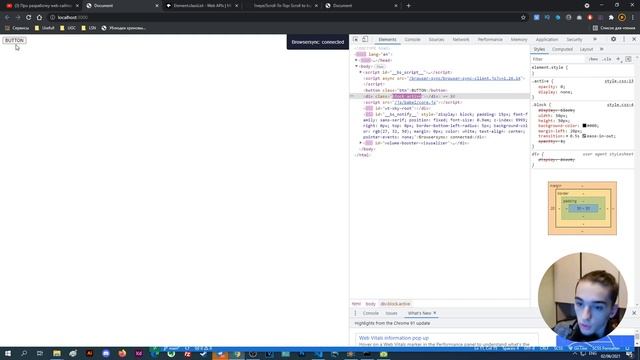Switch to the Console tab in DevTools
The width and height of the screenshot is (640, 360).
(x=412, y=40)
